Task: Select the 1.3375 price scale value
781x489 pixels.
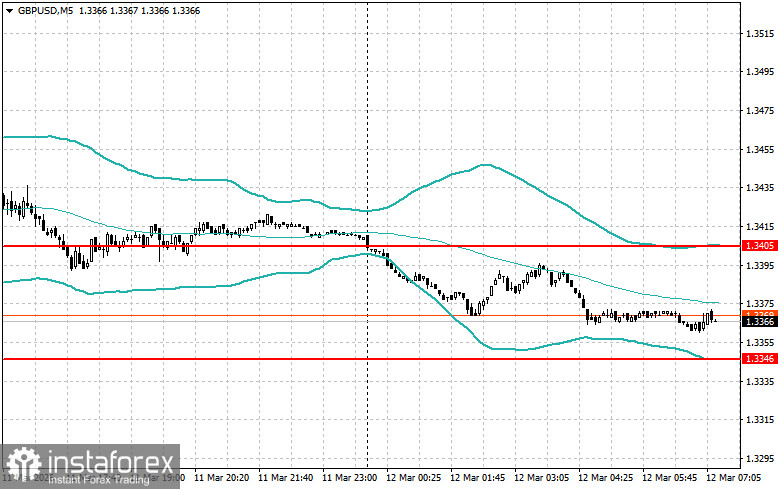Action: [x=760, y=304]
